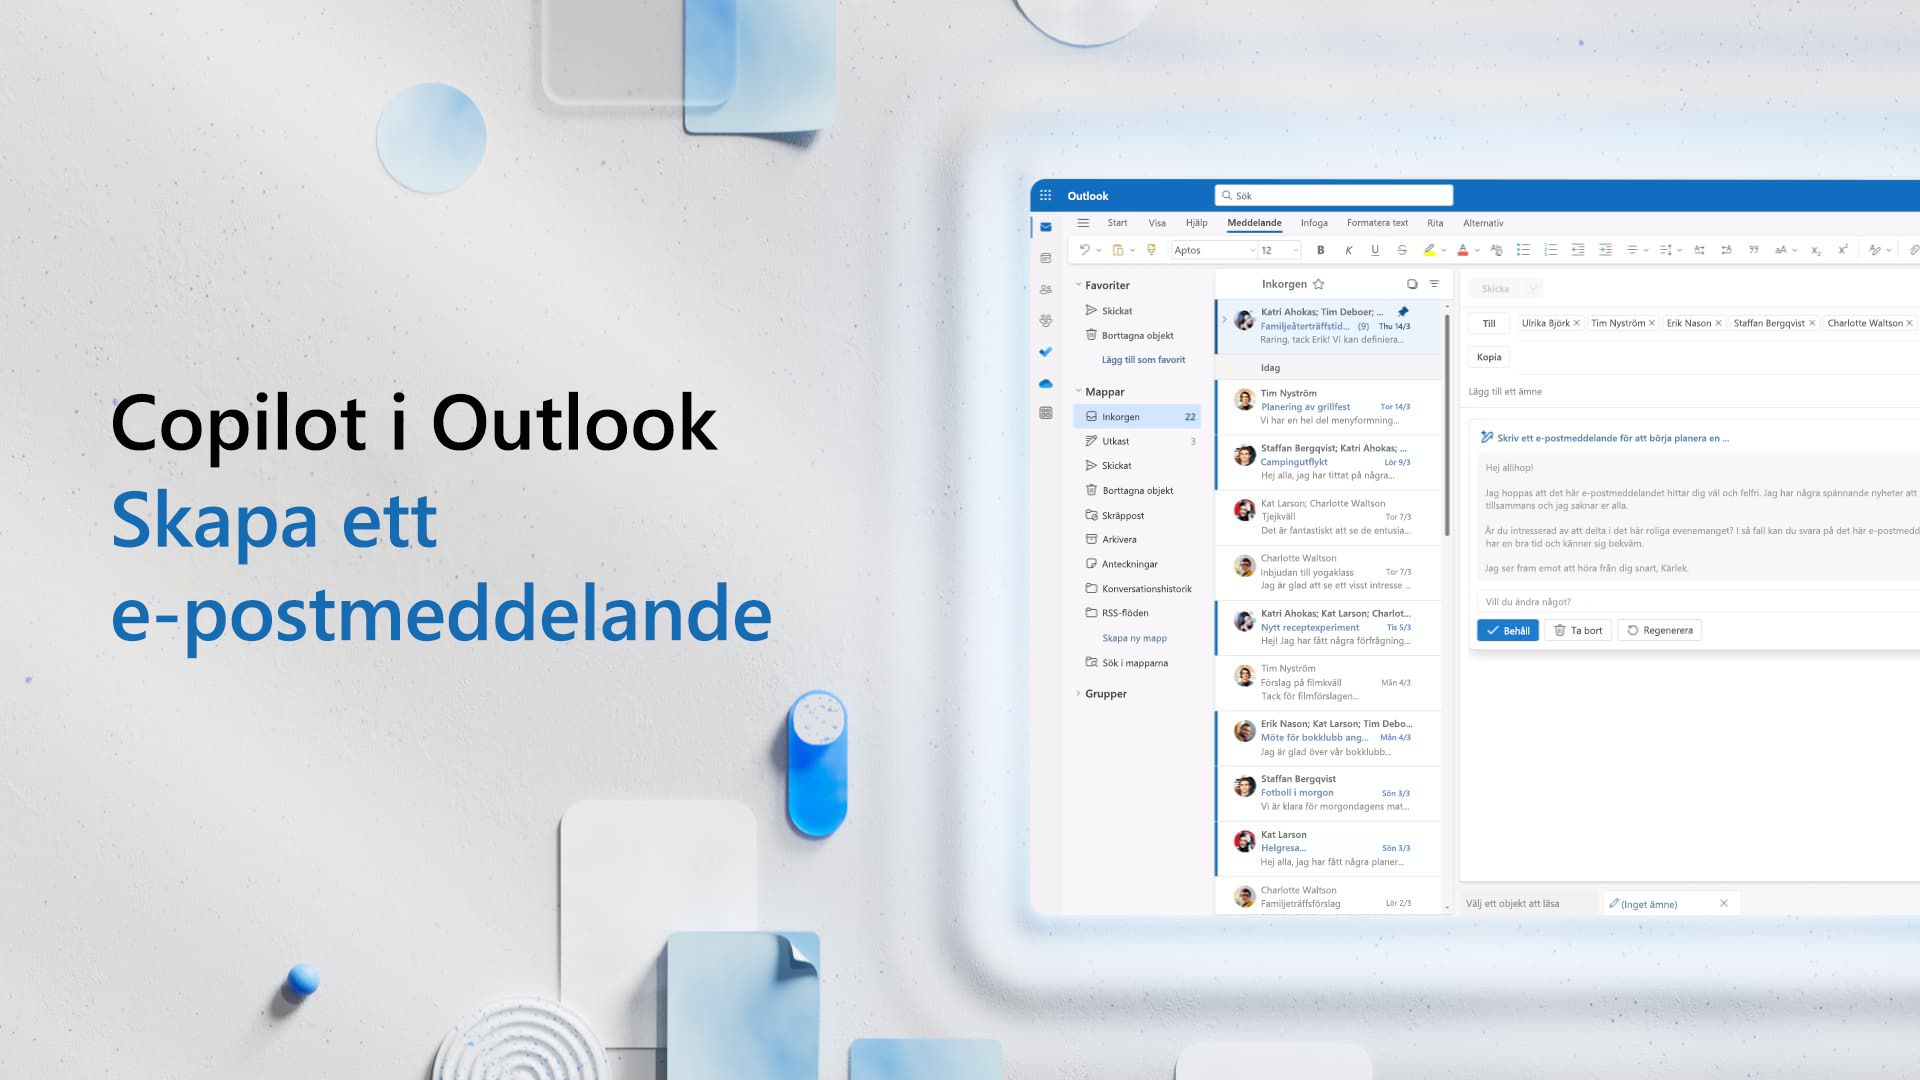Click the Bold formatting icon

[1319, 251]
